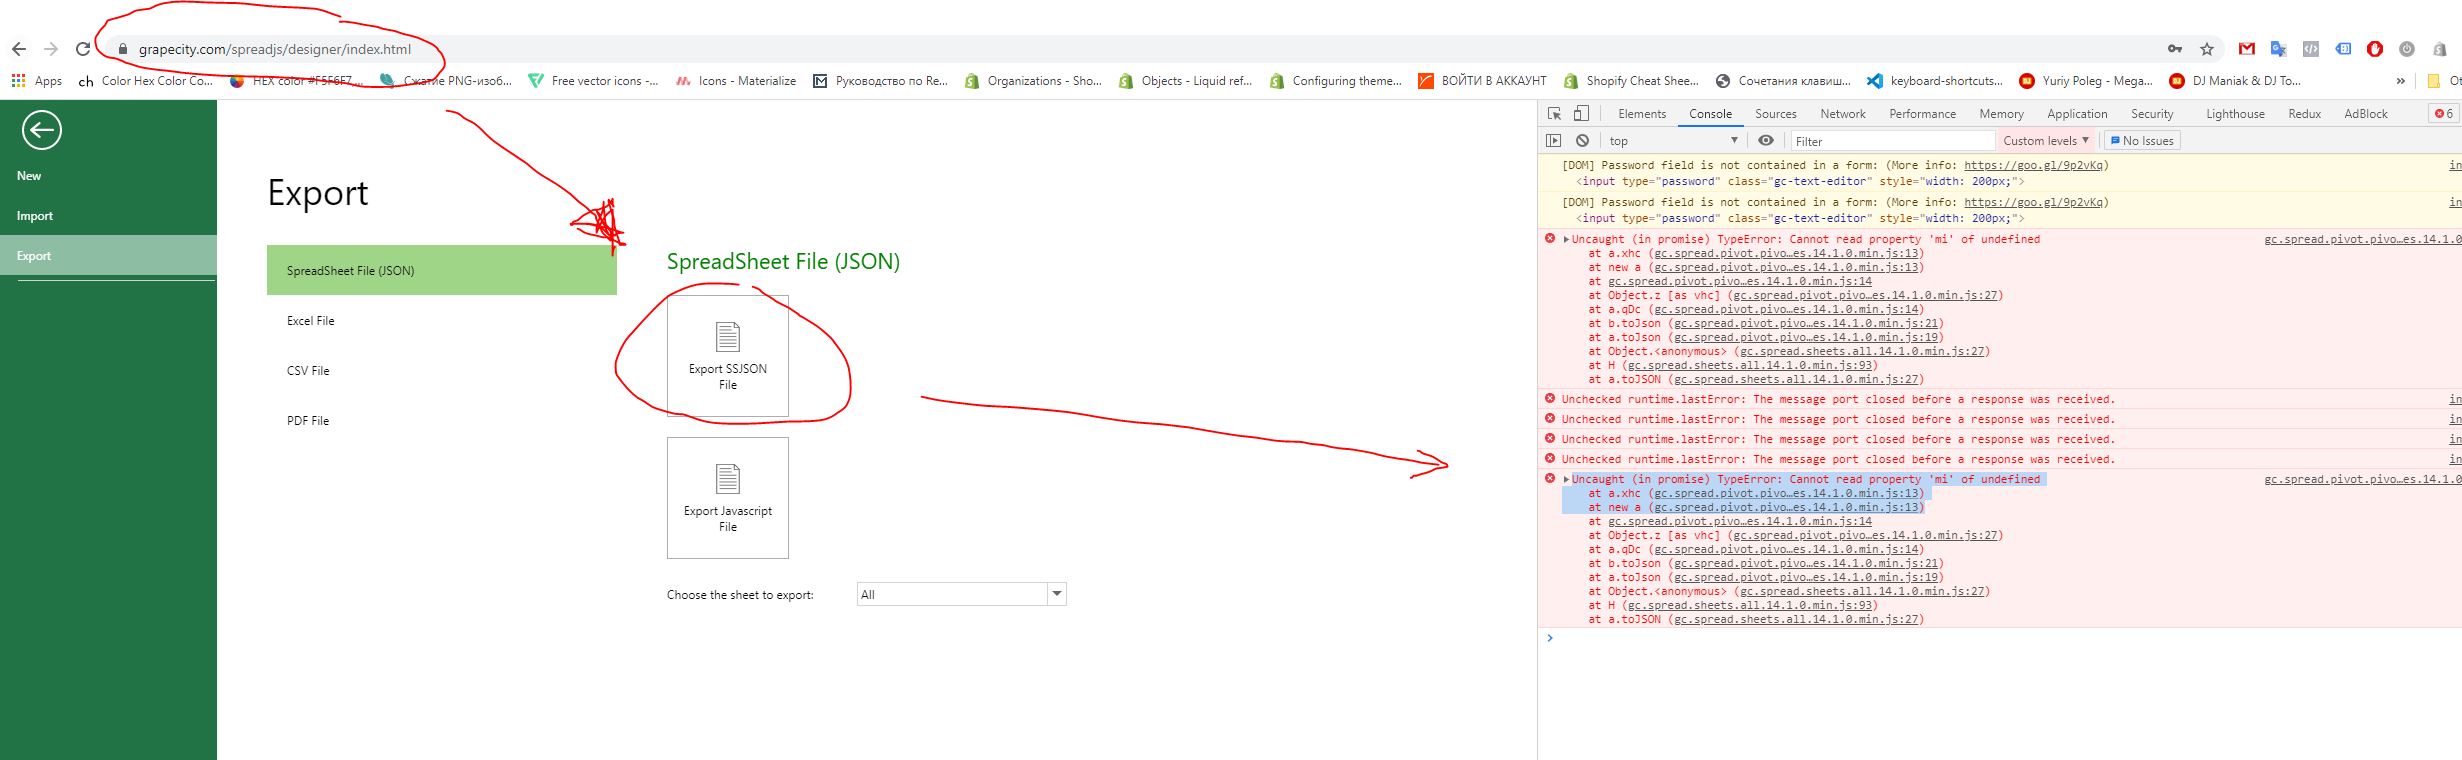
Task: Select Excel File export option
Action: point(311,321)
